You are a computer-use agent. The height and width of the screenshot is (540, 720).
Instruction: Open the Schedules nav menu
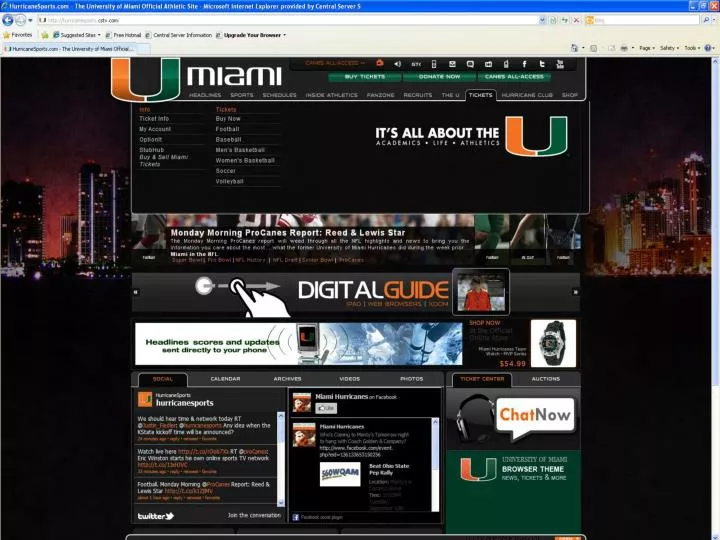point(280,95)
